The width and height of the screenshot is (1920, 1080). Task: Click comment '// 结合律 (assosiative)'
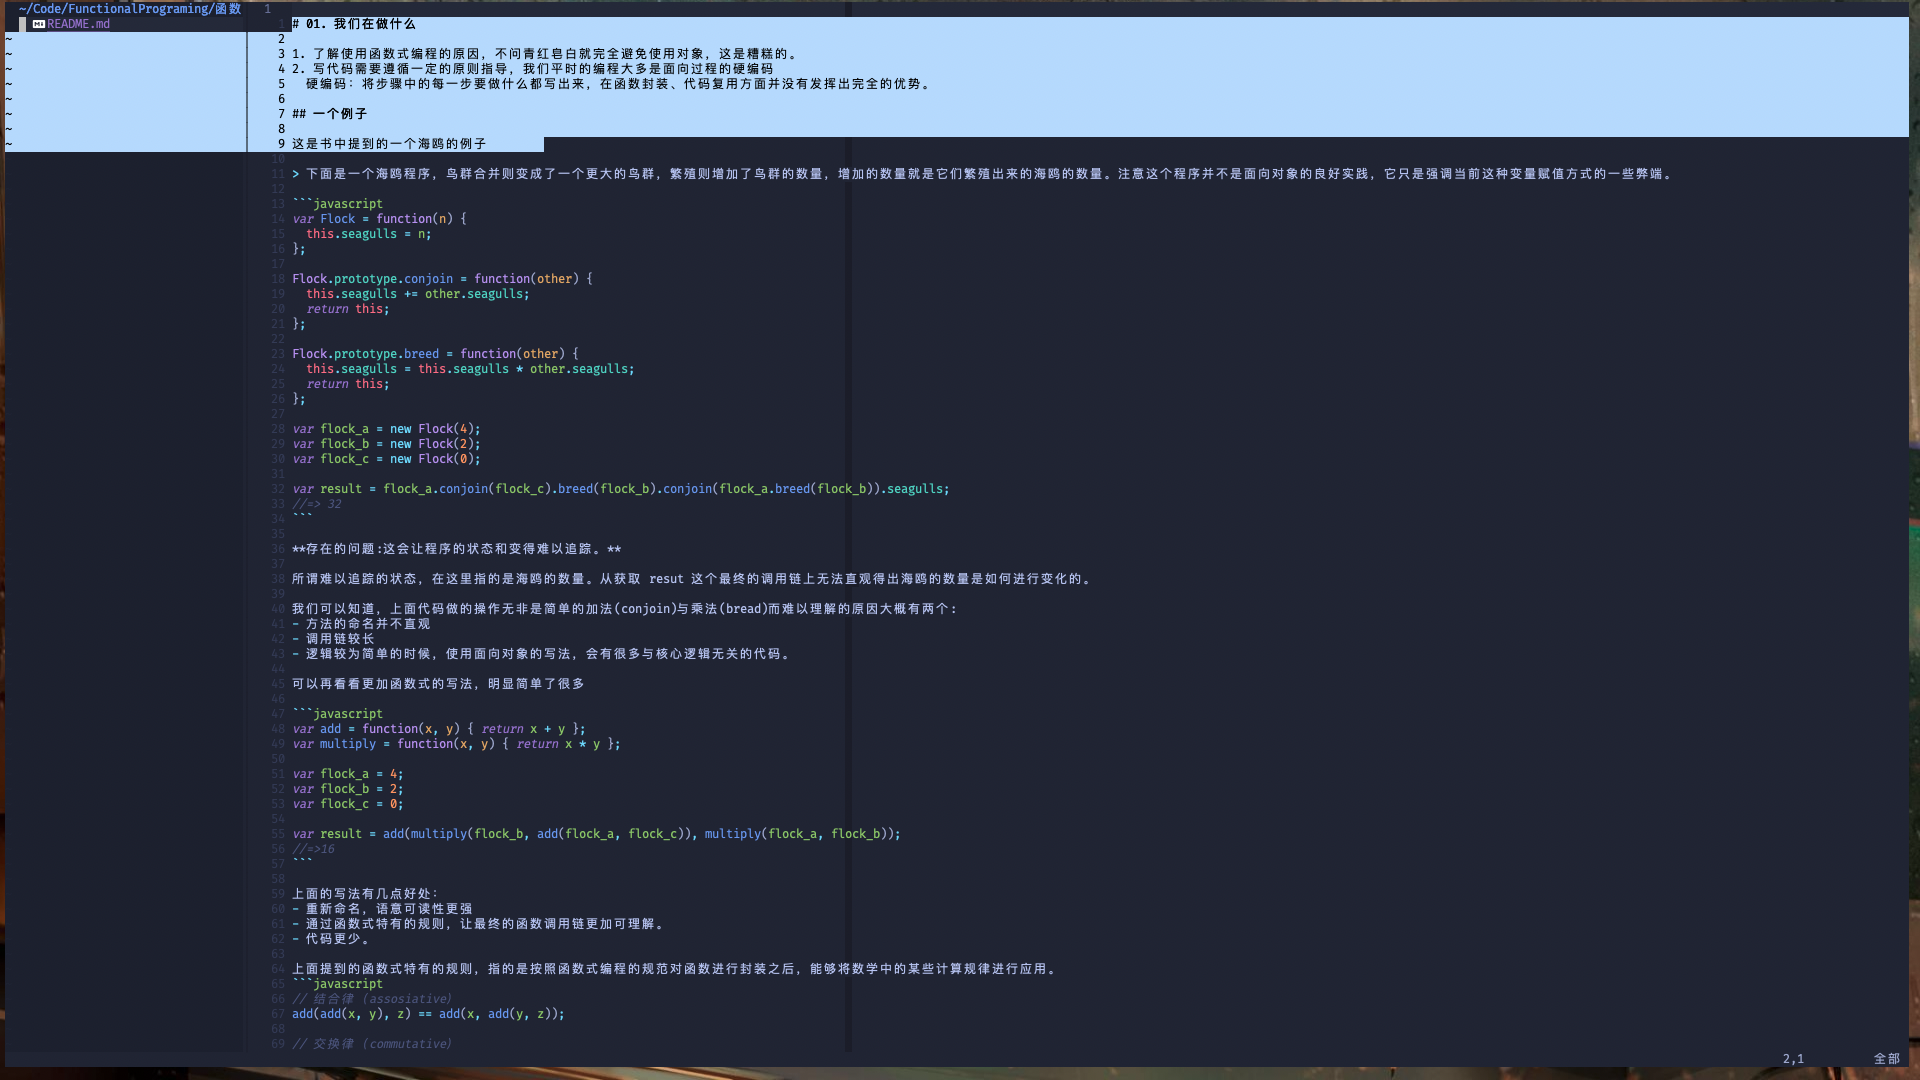point(372,999)
